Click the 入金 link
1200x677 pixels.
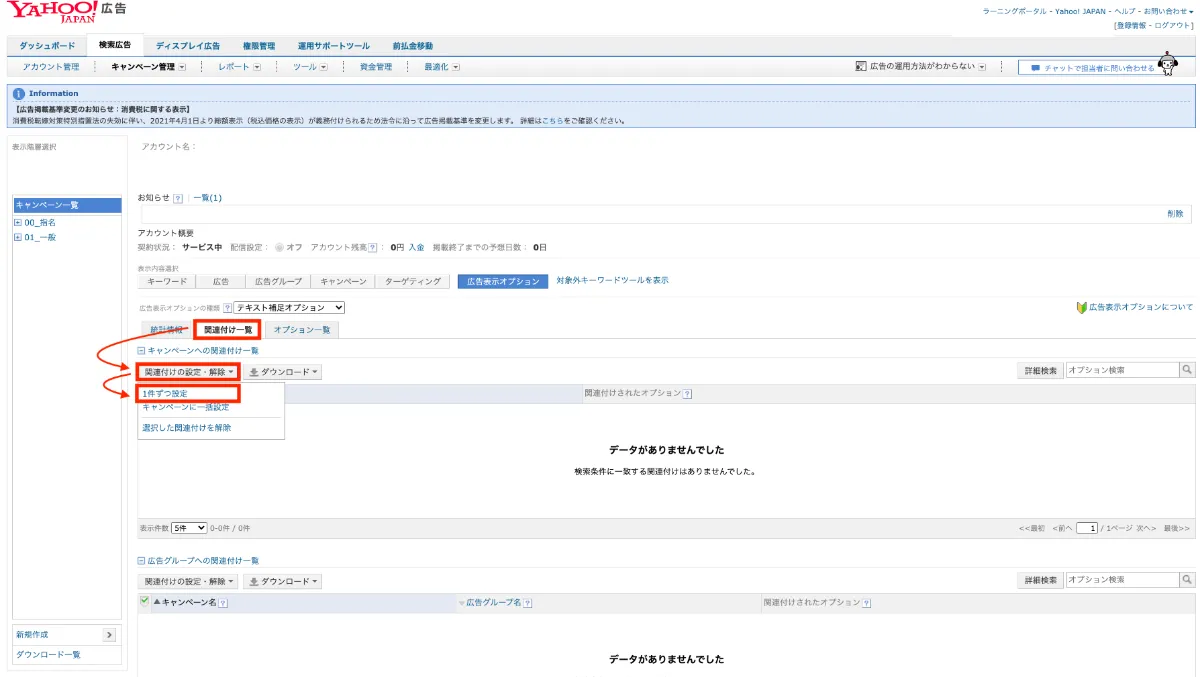(416, 247)
